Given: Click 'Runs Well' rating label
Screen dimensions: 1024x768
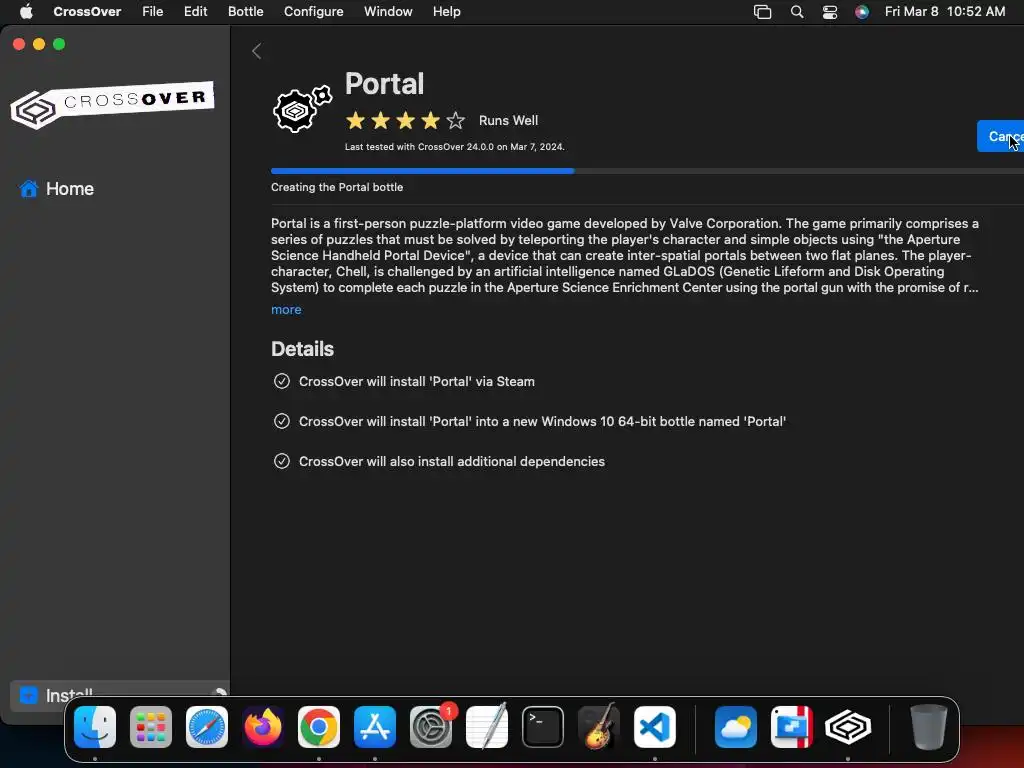Looking at the screenshot, I should [508, 121].
